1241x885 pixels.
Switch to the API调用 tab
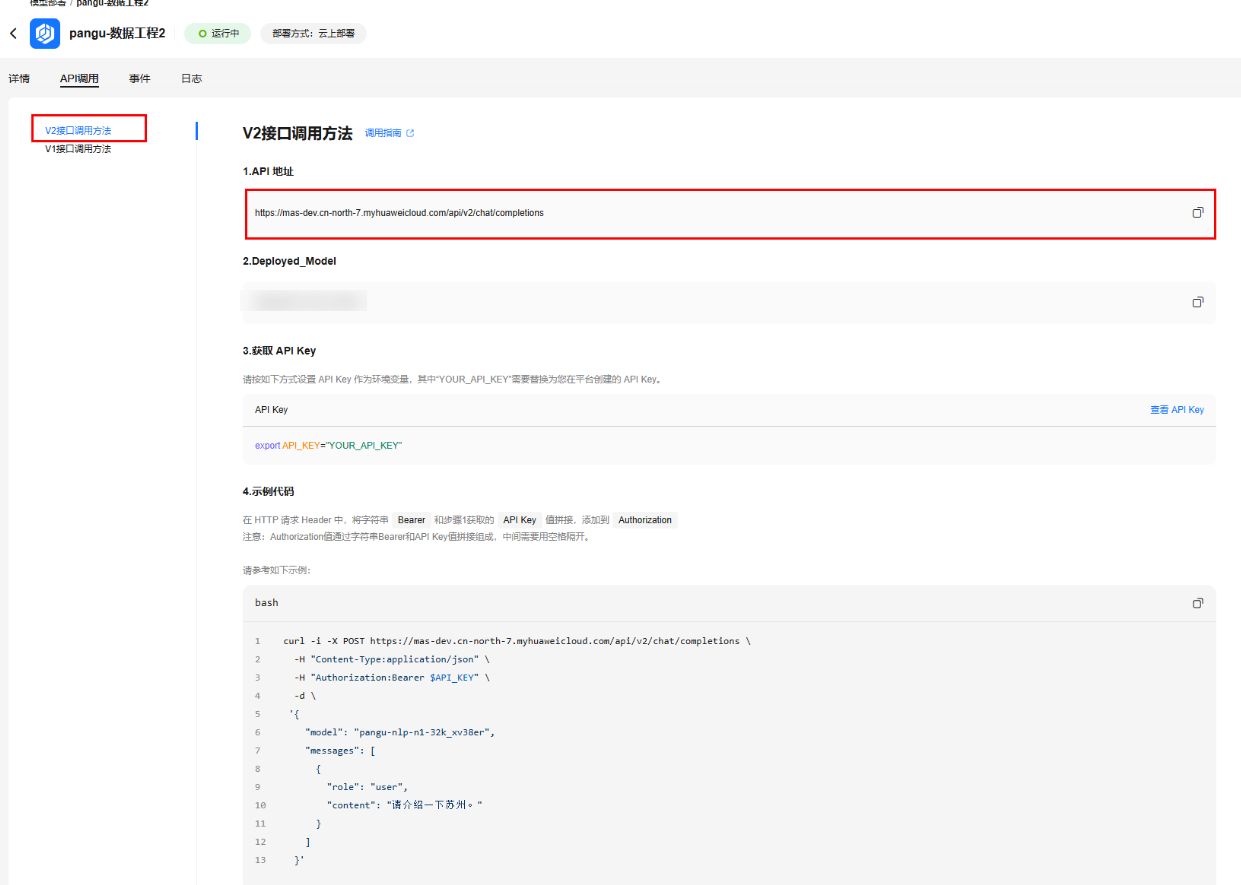[79, 78]
